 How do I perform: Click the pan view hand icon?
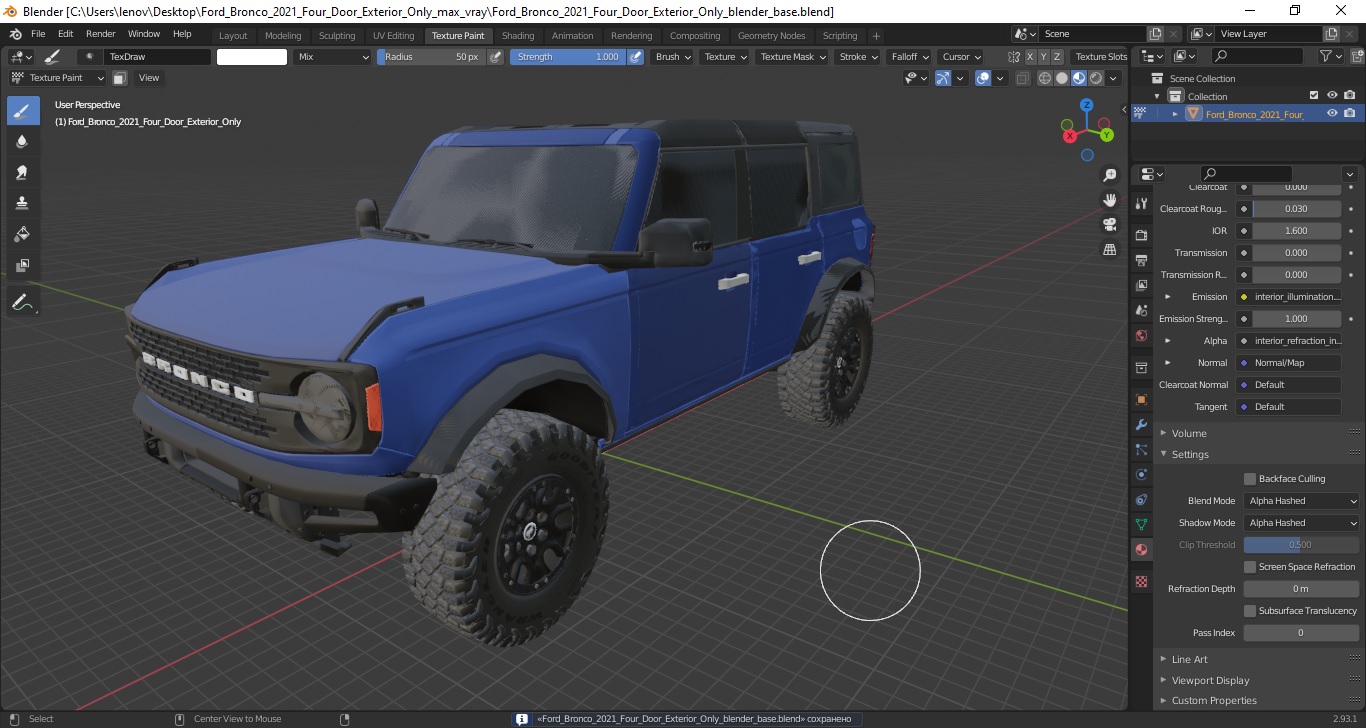(1109, 200)
